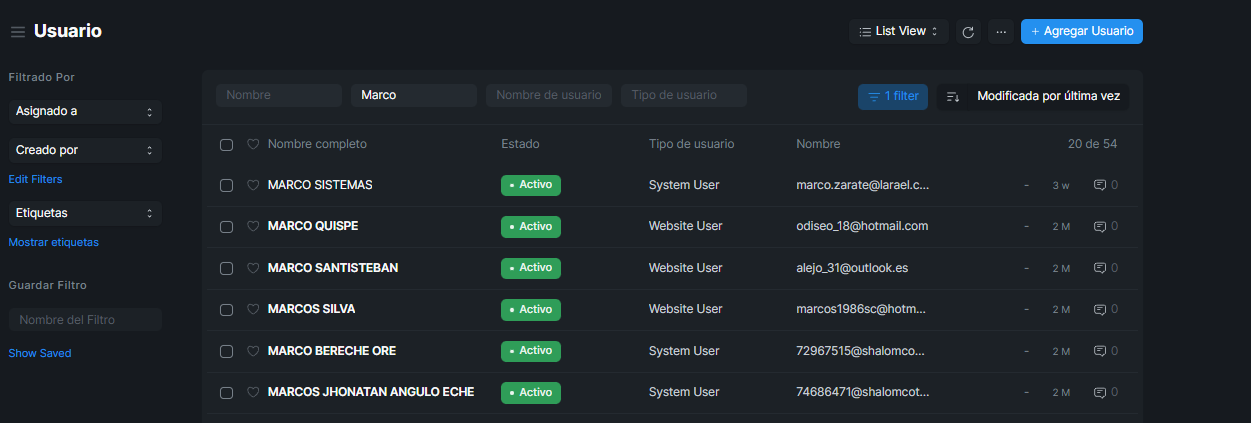Open Modificada por última vez sort menu

point(1047,97)
